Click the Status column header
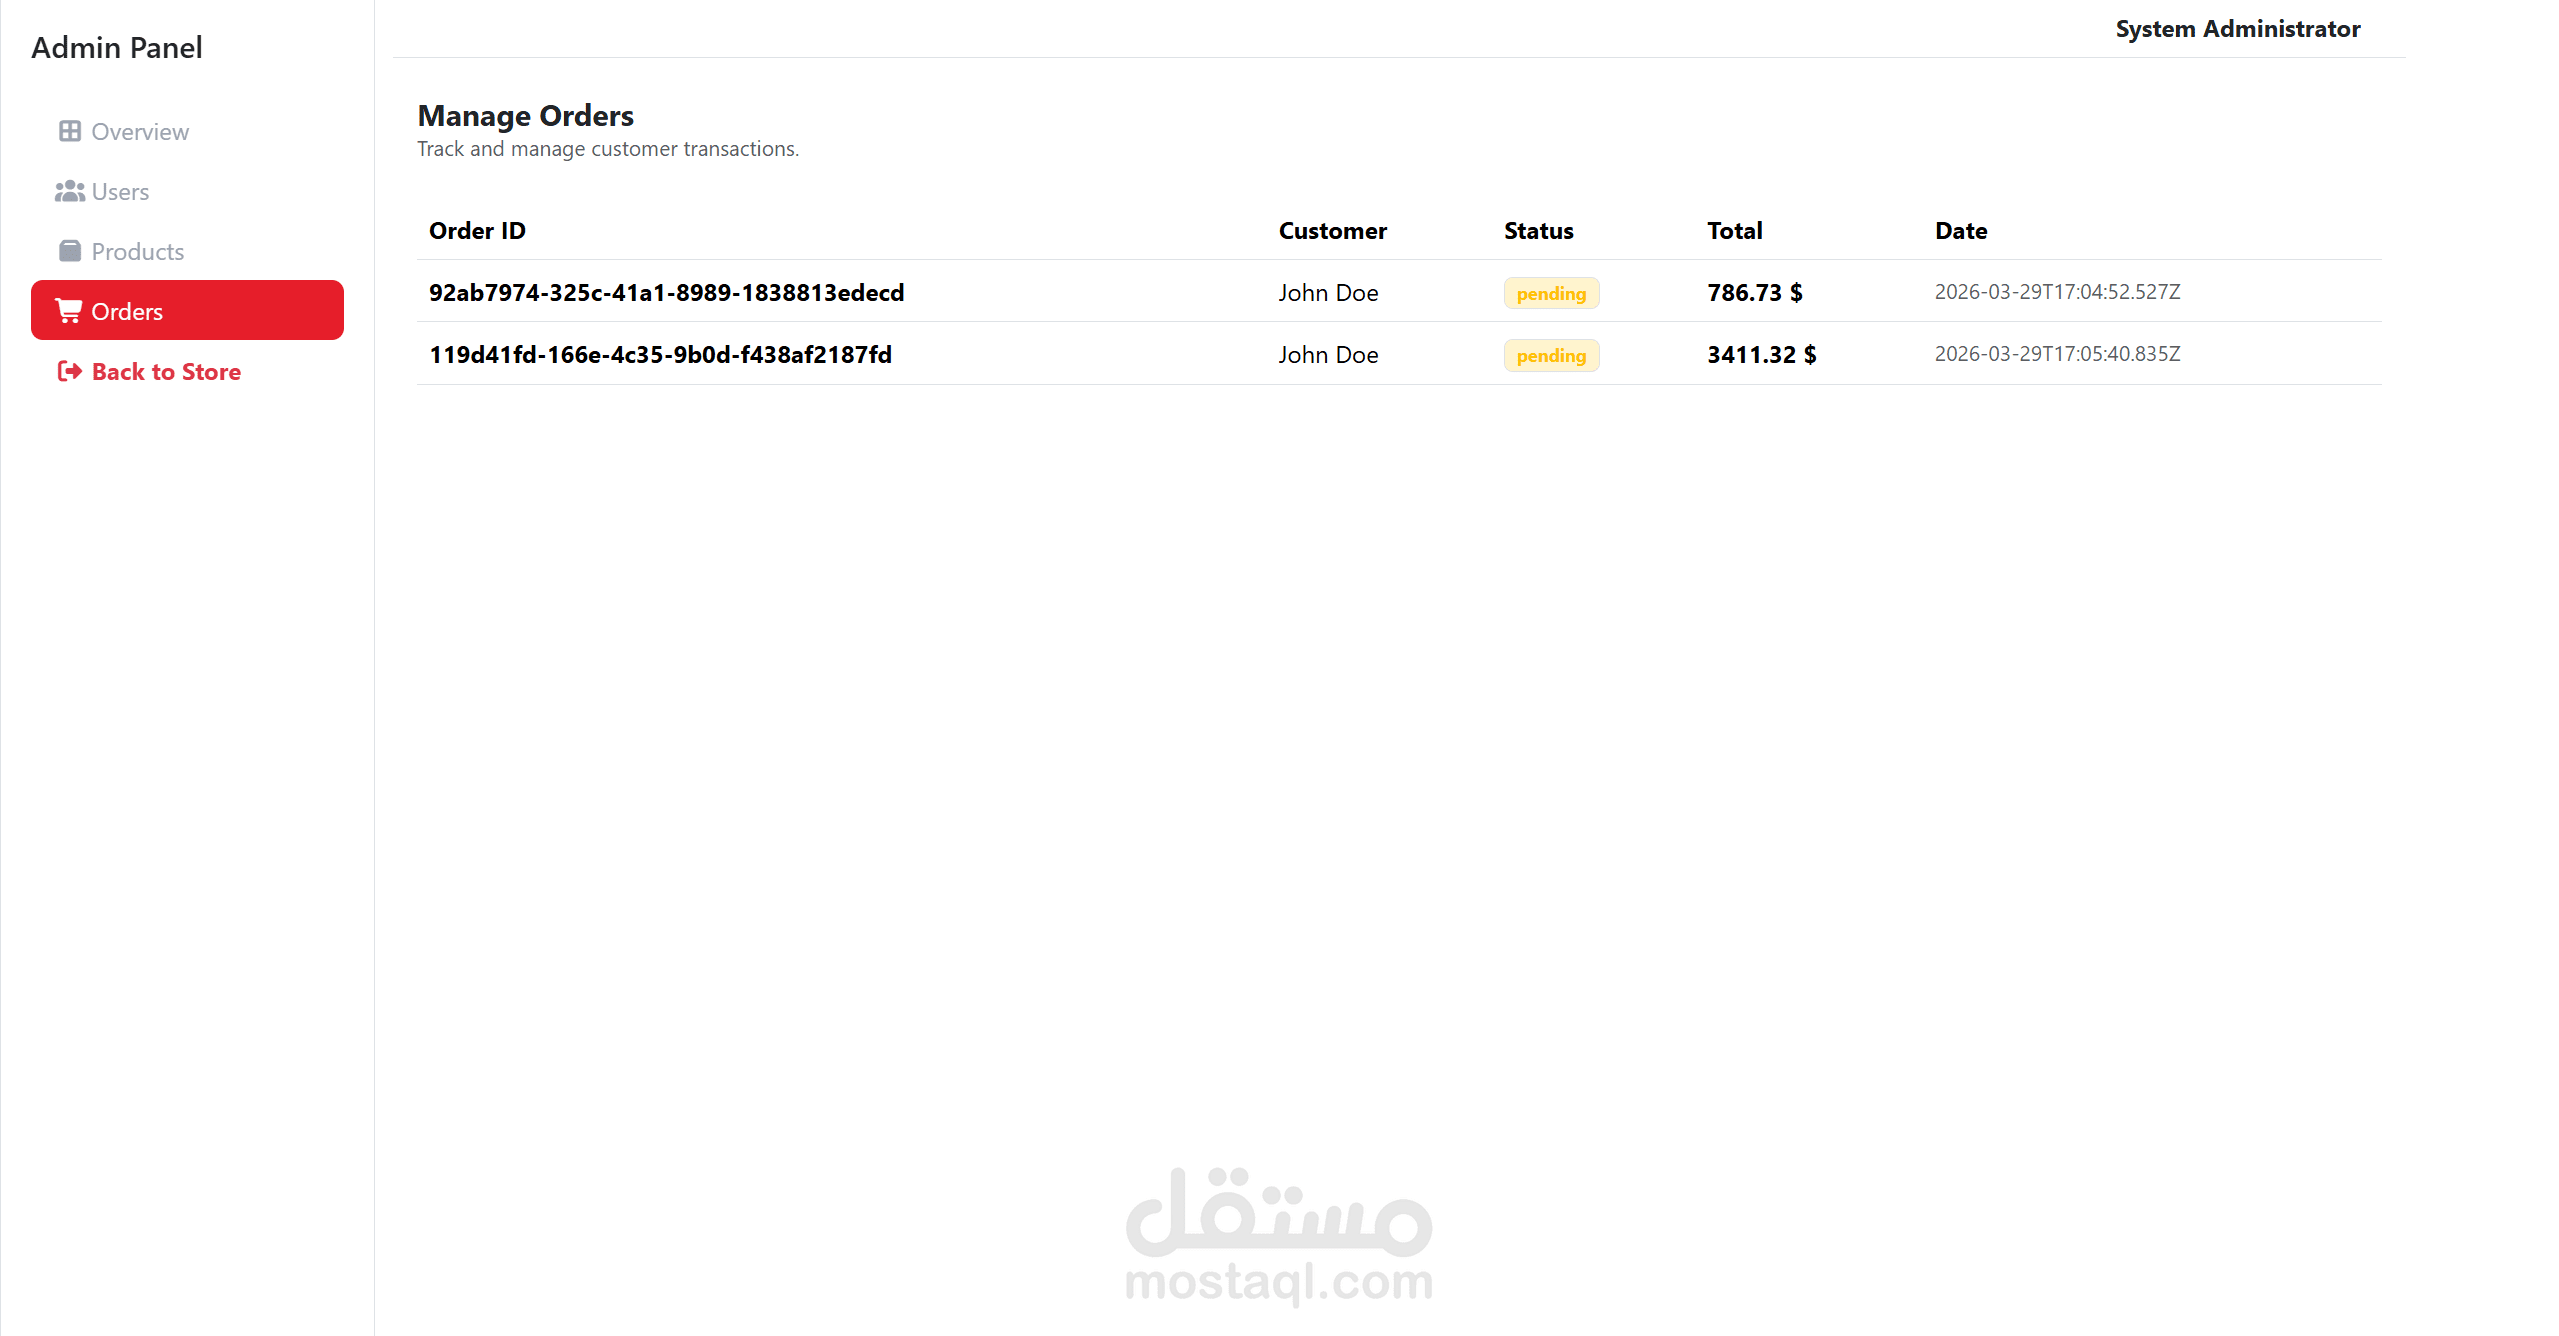2559x1336 pixels. (1538, 230)
